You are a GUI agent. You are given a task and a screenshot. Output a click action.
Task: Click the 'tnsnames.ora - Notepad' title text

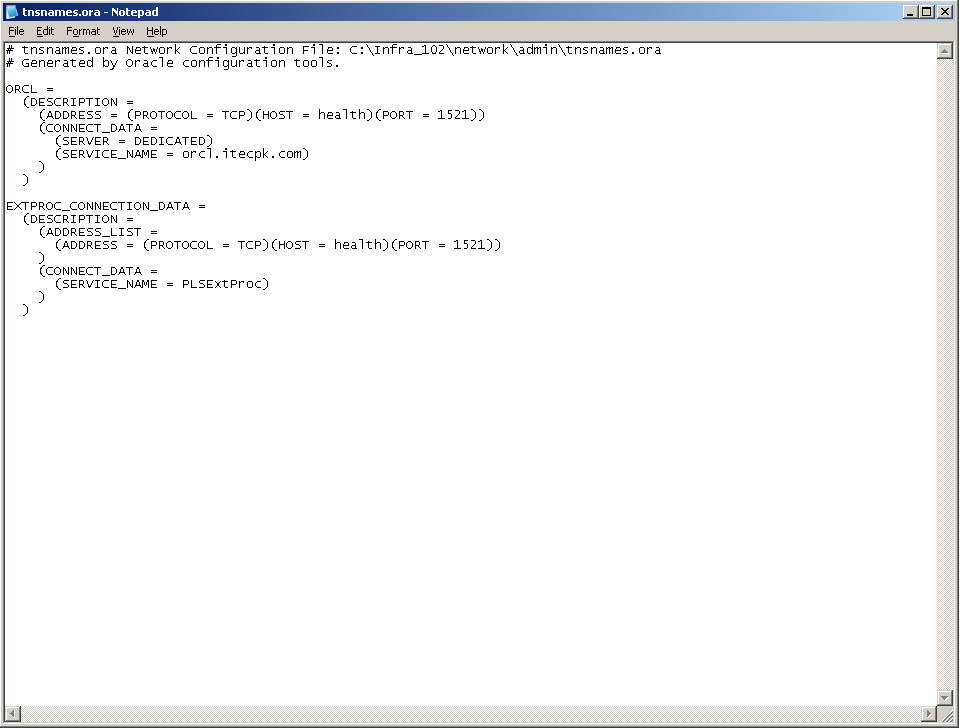tap(91, 12)
